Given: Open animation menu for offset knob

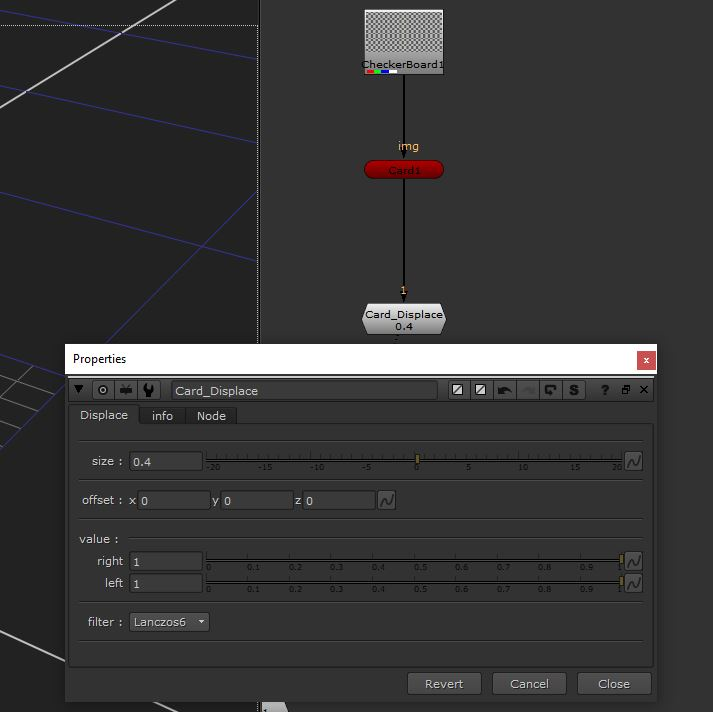Looking at the screenshot, I should pyautogui.click(x=387, y=500).
